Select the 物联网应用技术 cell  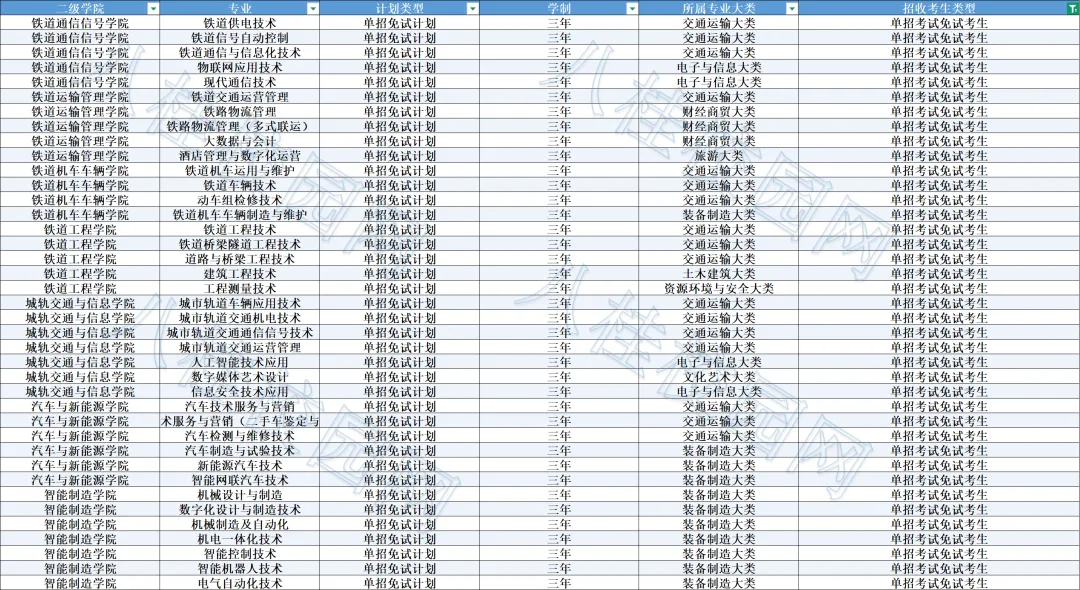pos(240,67)
